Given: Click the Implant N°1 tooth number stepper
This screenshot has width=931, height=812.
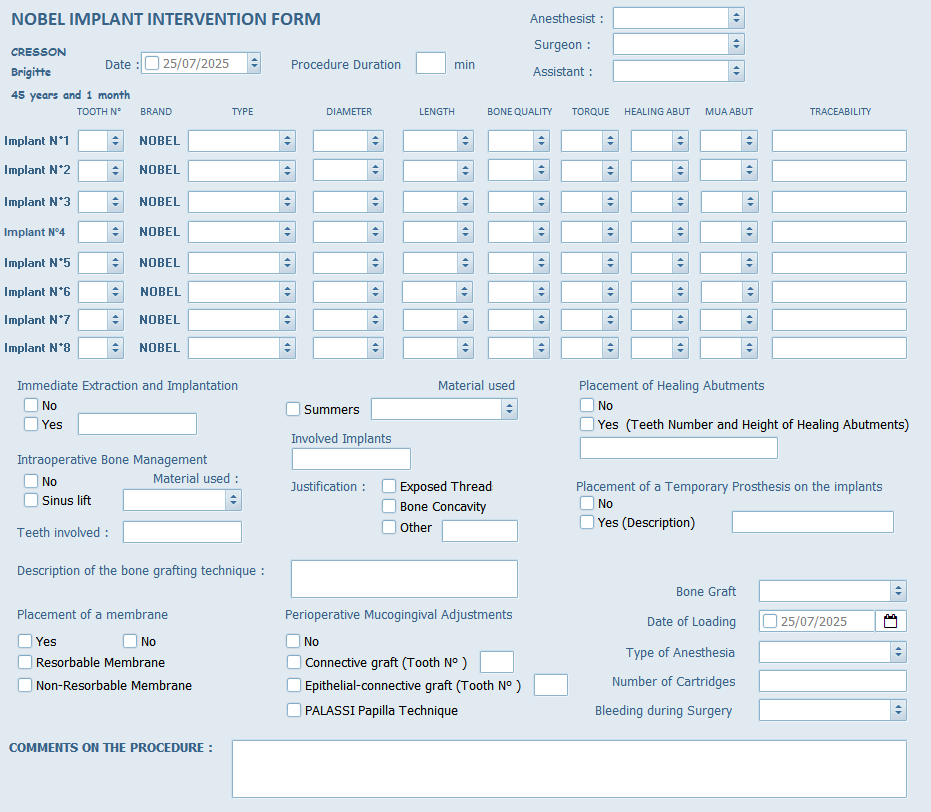Looking at the screenshot, I should point(115,141).
